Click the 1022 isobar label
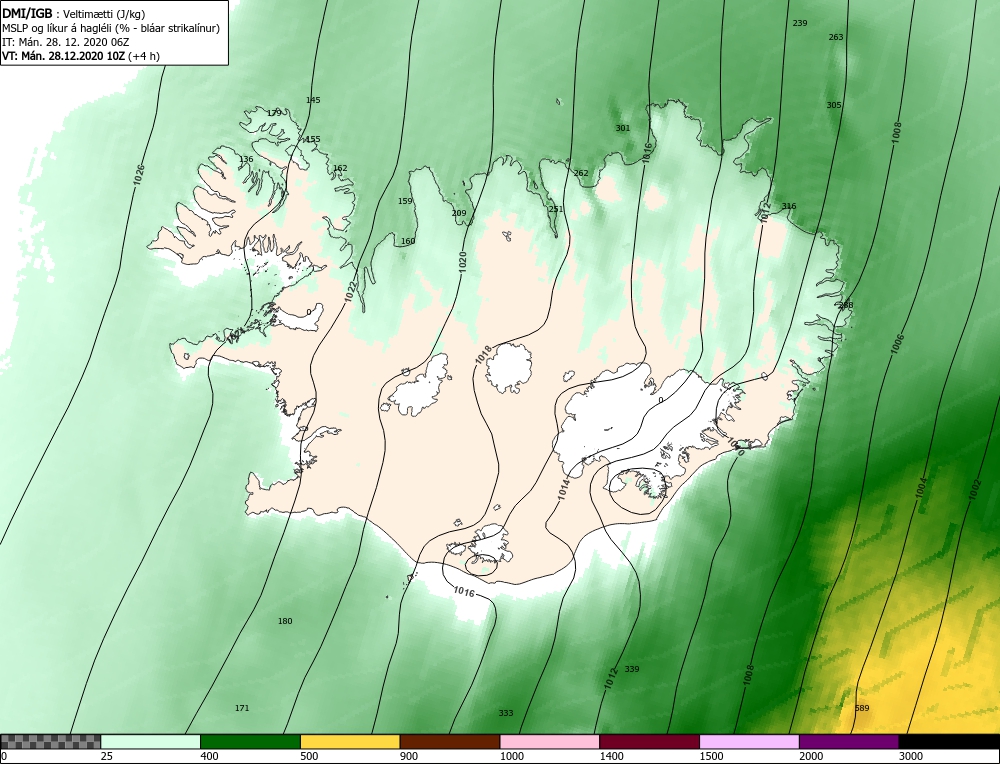This screenshot has height=764, width=1000. 349,290
